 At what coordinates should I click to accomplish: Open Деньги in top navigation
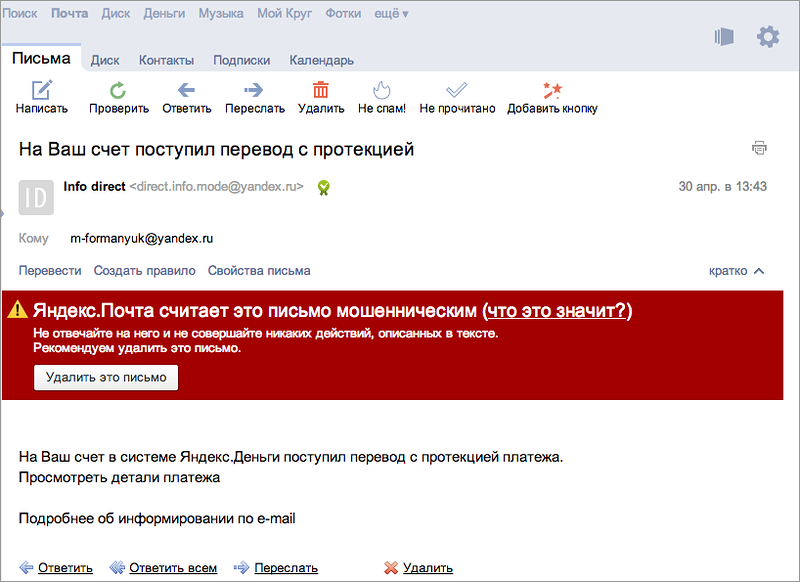[164, 13]
